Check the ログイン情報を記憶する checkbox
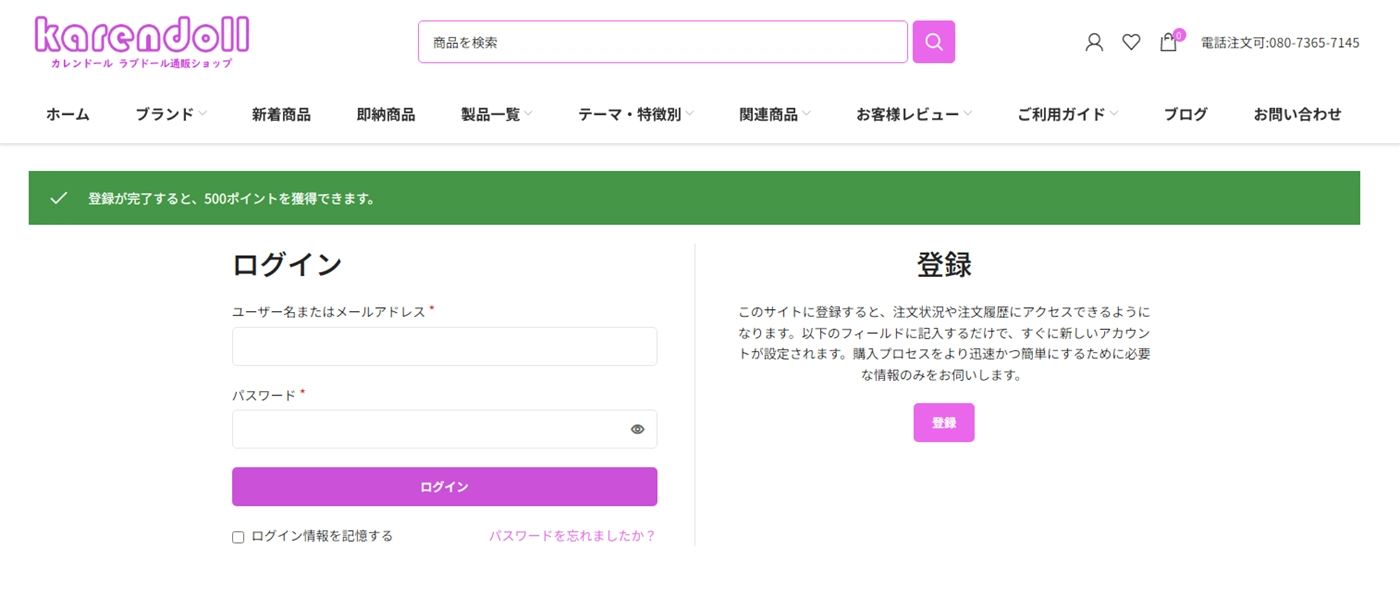This screenshot has height=600, width=1400. (x=238, y=537)
